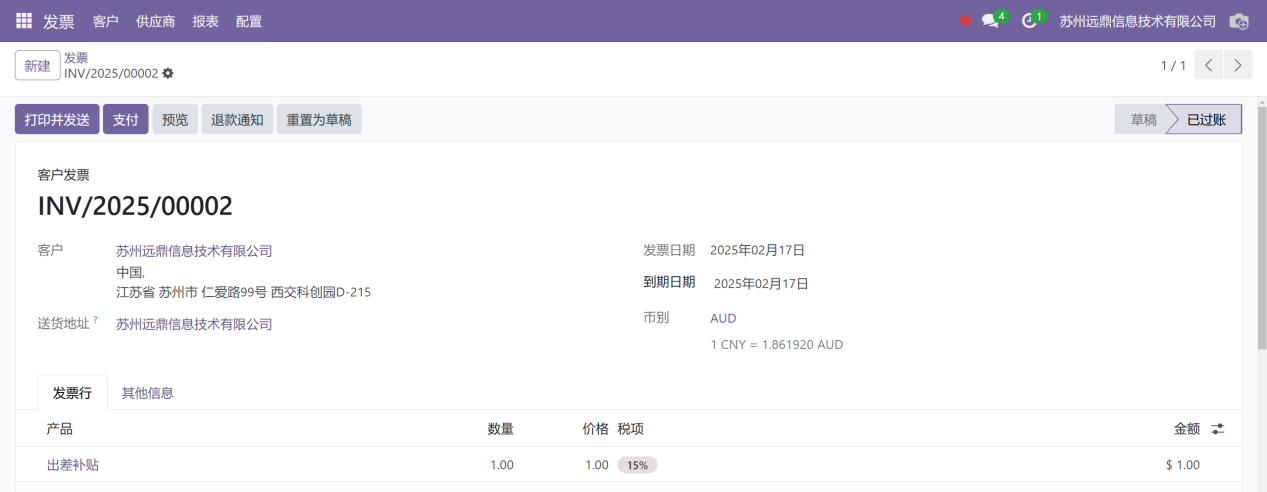This screenshot has width=1267, height=492.
Task: Open the messages chat bubble icon
Action: 990,21
